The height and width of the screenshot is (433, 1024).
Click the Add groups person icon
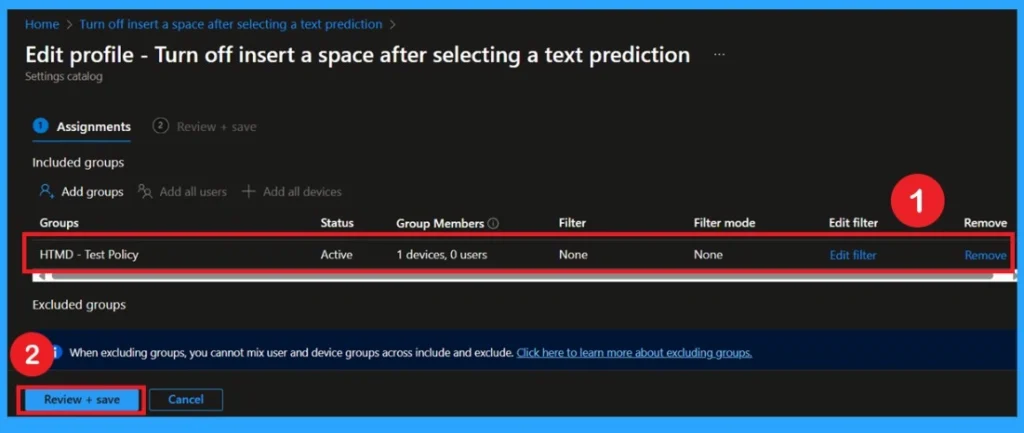coord(46,191)
